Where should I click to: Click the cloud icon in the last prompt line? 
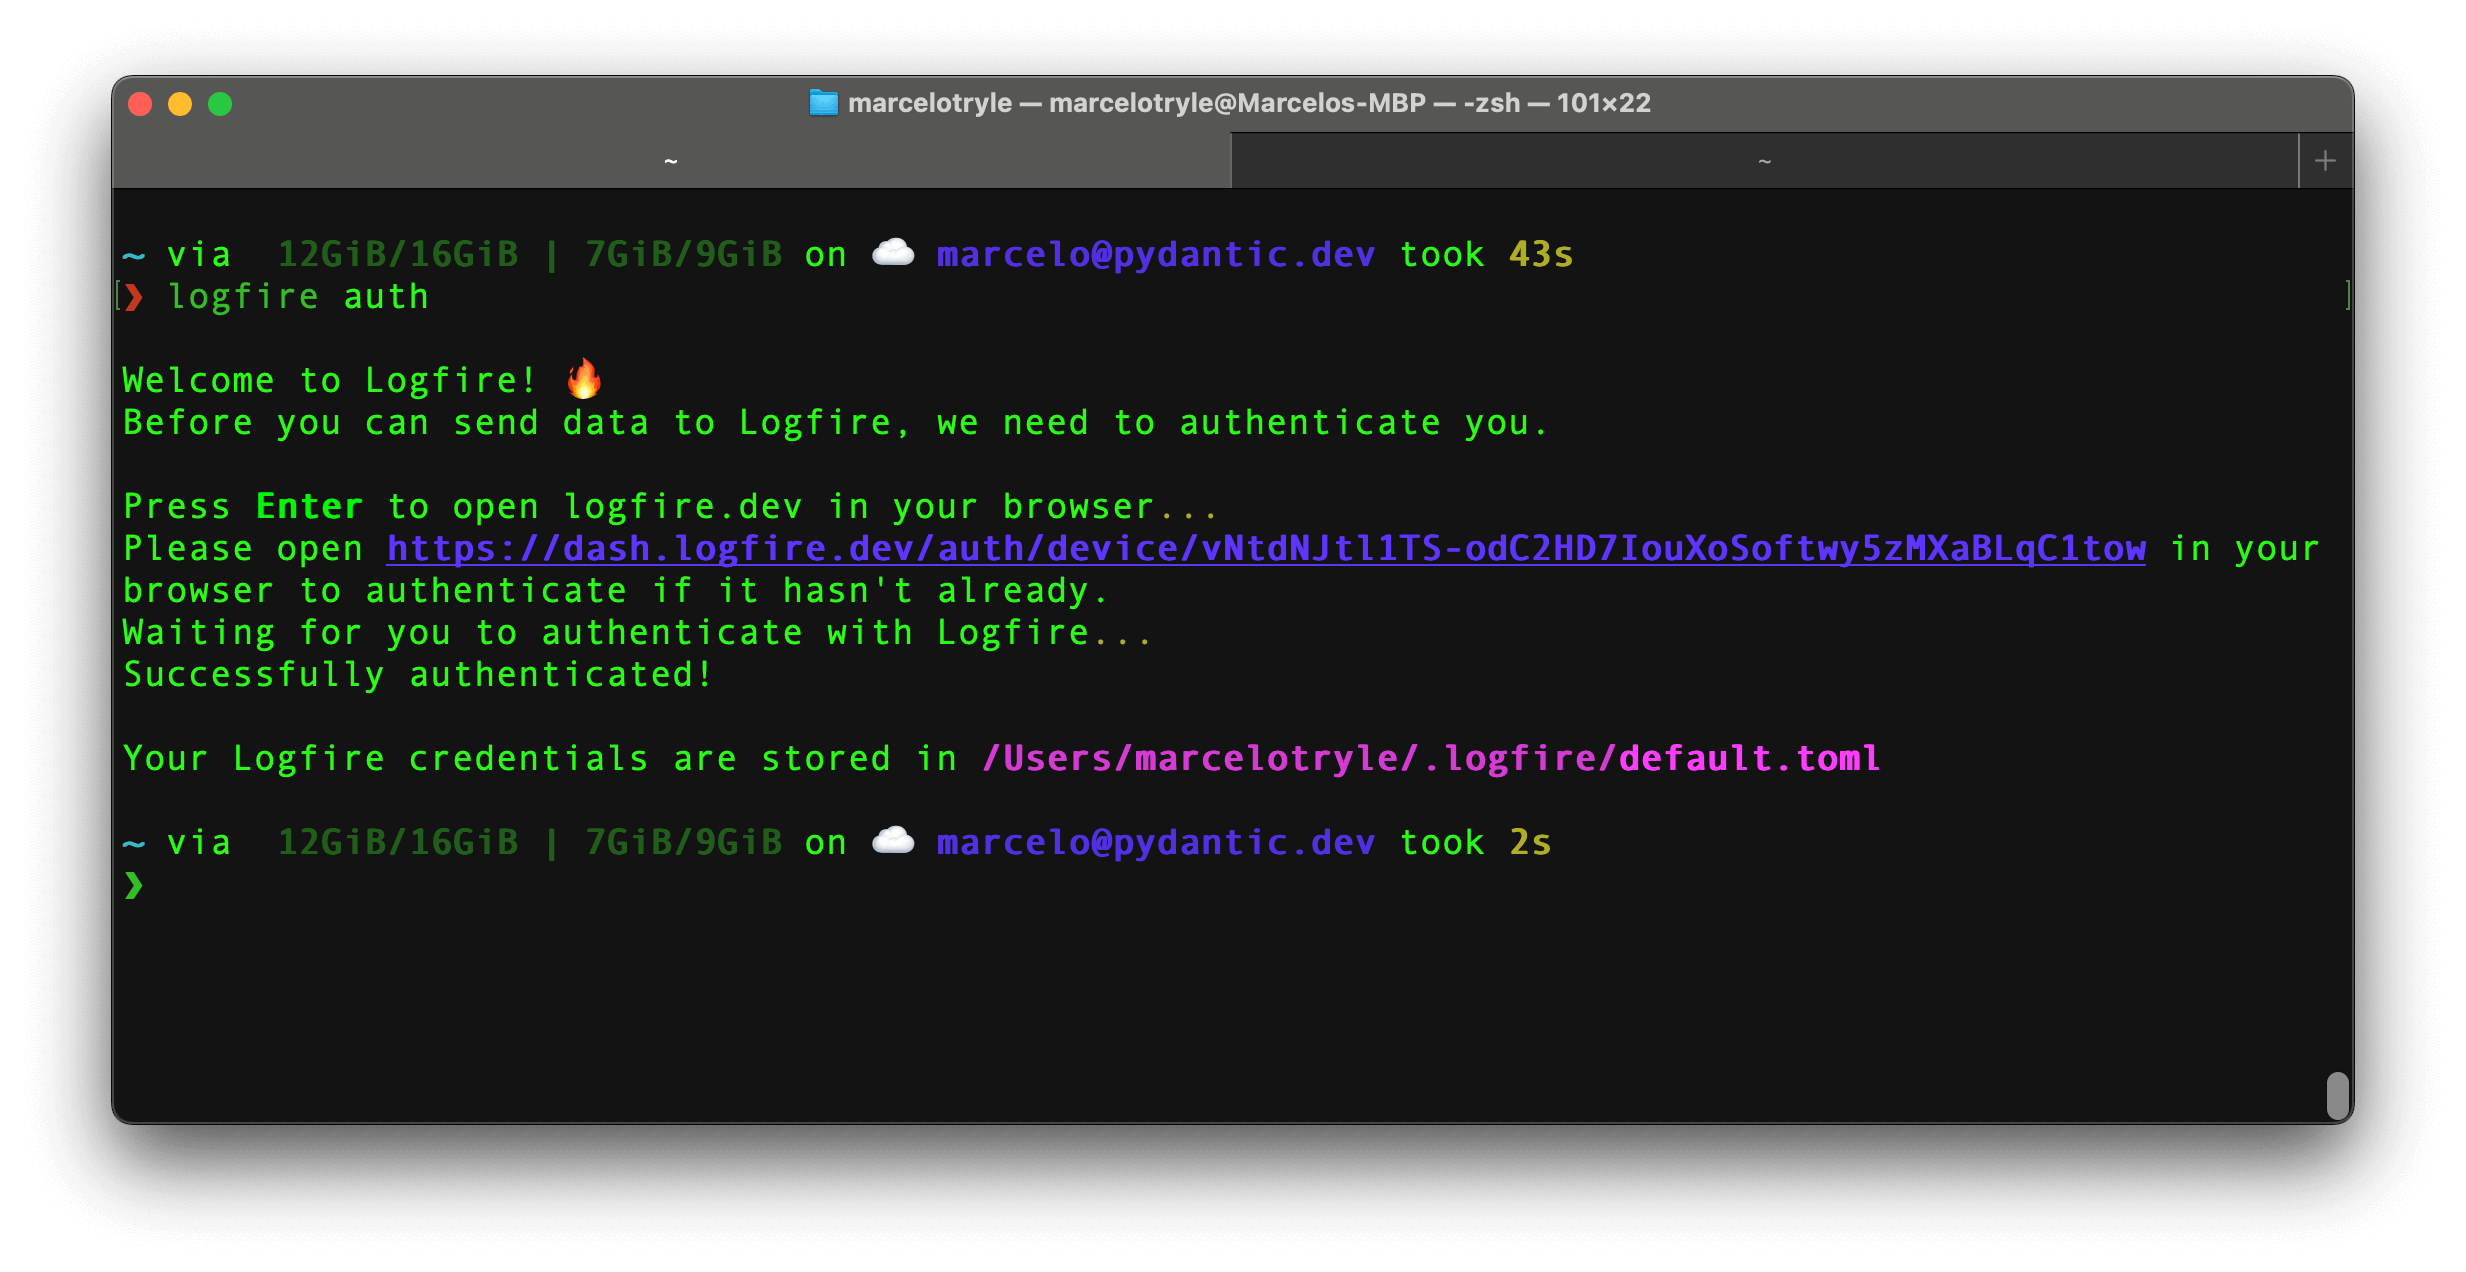(x=893, y=841)
